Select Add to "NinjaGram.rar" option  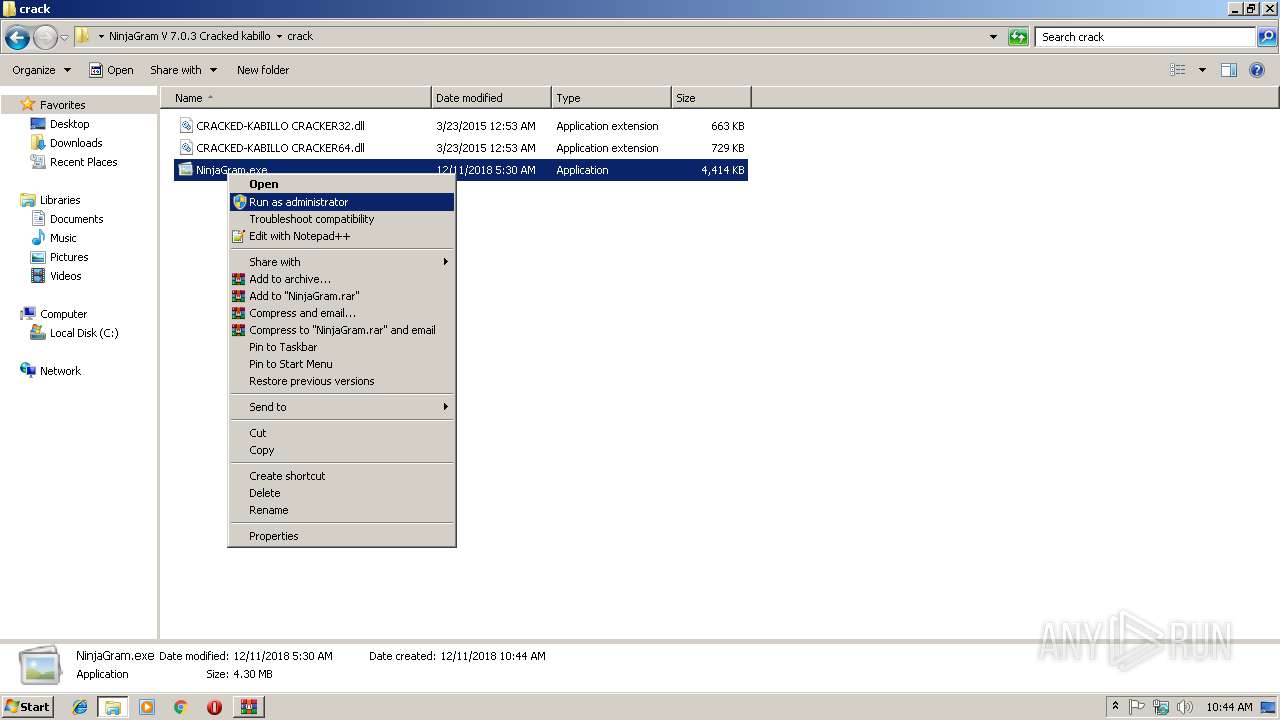(x=341, y=296)
